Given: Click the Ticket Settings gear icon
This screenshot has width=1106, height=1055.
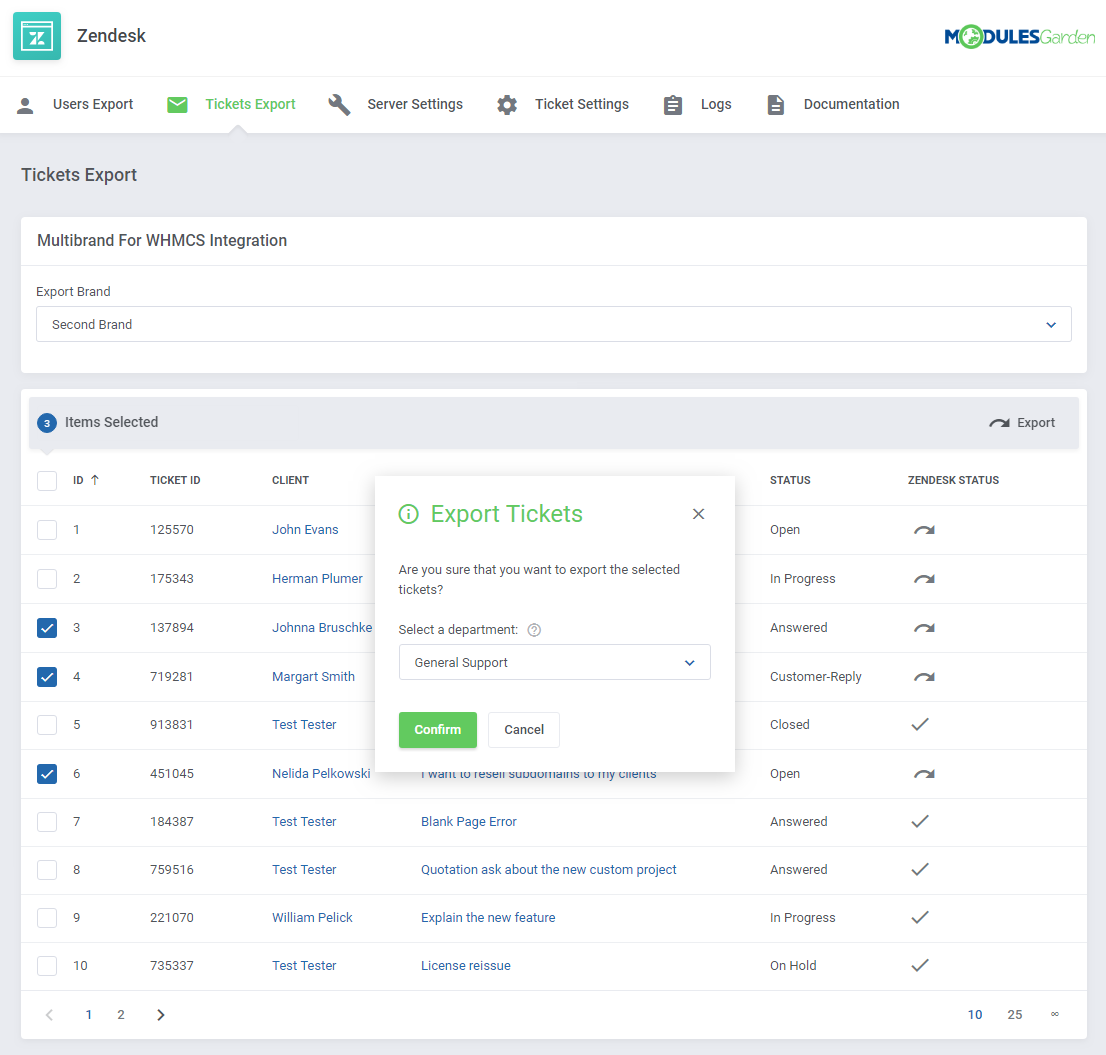Looking at the screenshot, I should pos(507,104).
